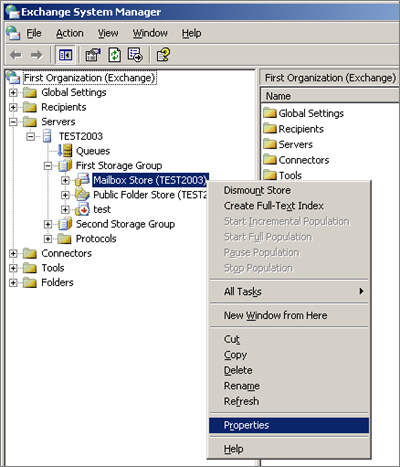Click the Refresh toolbar icon
Image resolution: width=400 pixels, height=467 pixels.
[114, 55]
